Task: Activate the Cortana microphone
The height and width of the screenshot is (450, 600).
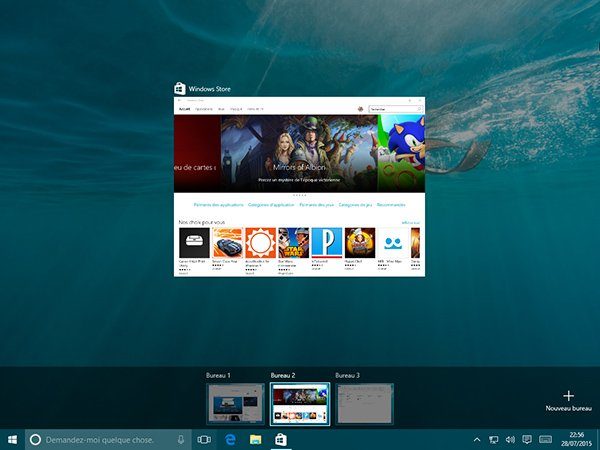Action: [180, 439]
